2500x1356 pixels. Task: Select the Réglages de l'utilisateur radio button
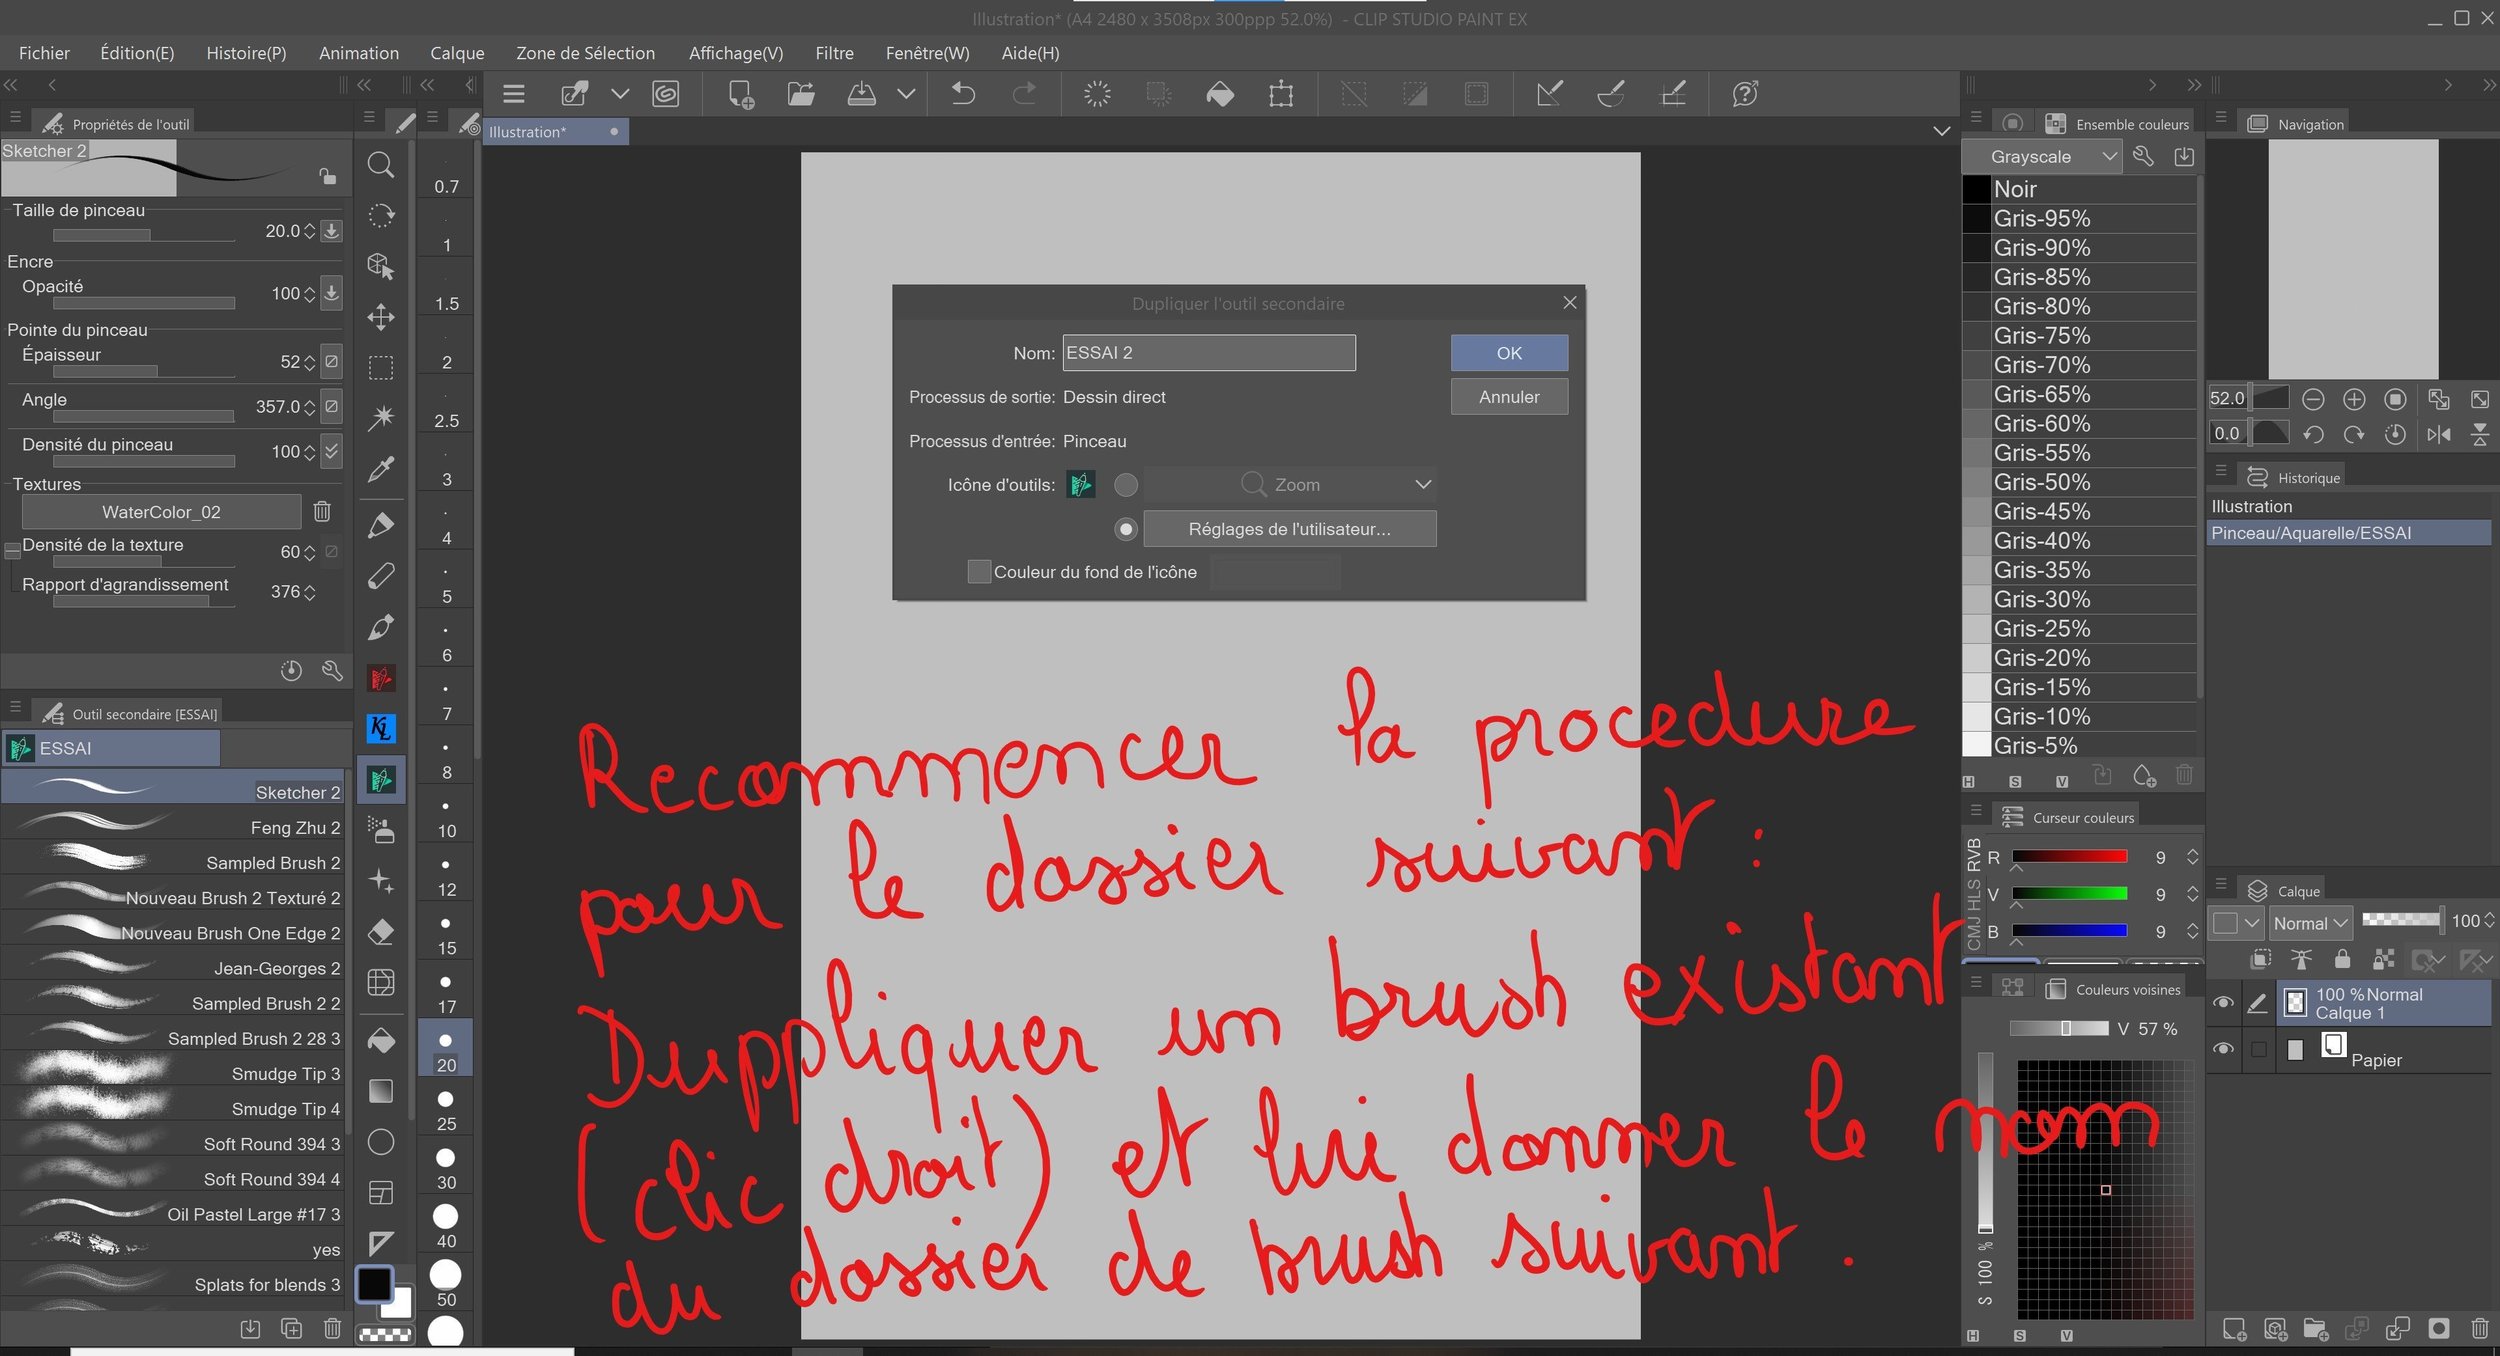click(x=1126, y=529)
